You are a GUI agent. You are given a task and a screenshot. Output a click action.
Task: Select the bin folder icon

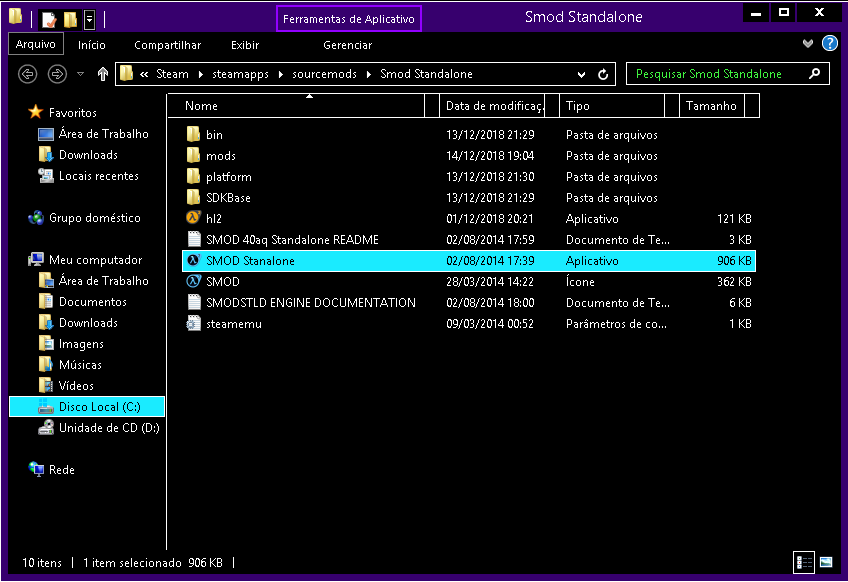(193, 134)
